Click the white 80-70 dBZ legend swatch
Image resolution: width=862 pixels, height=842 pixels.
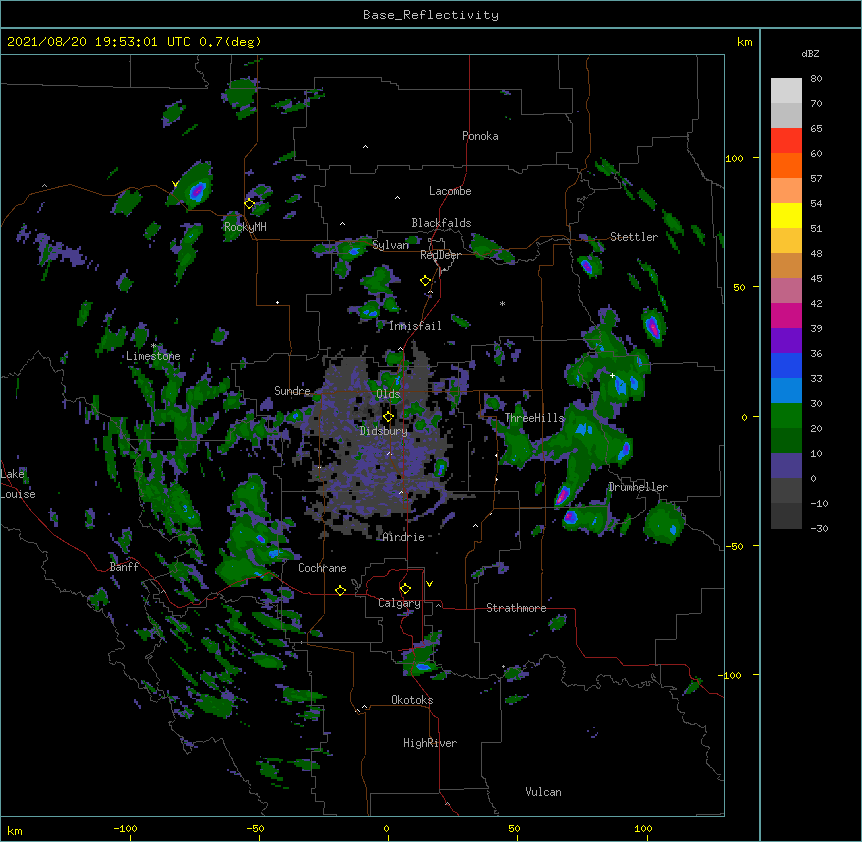[786, 91]
